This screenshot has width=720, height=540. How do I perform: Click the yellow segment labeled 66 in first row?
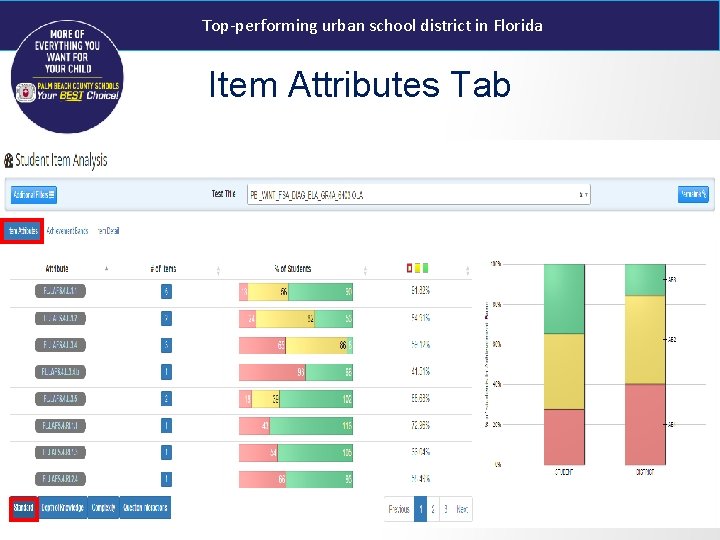pos(268,292)
